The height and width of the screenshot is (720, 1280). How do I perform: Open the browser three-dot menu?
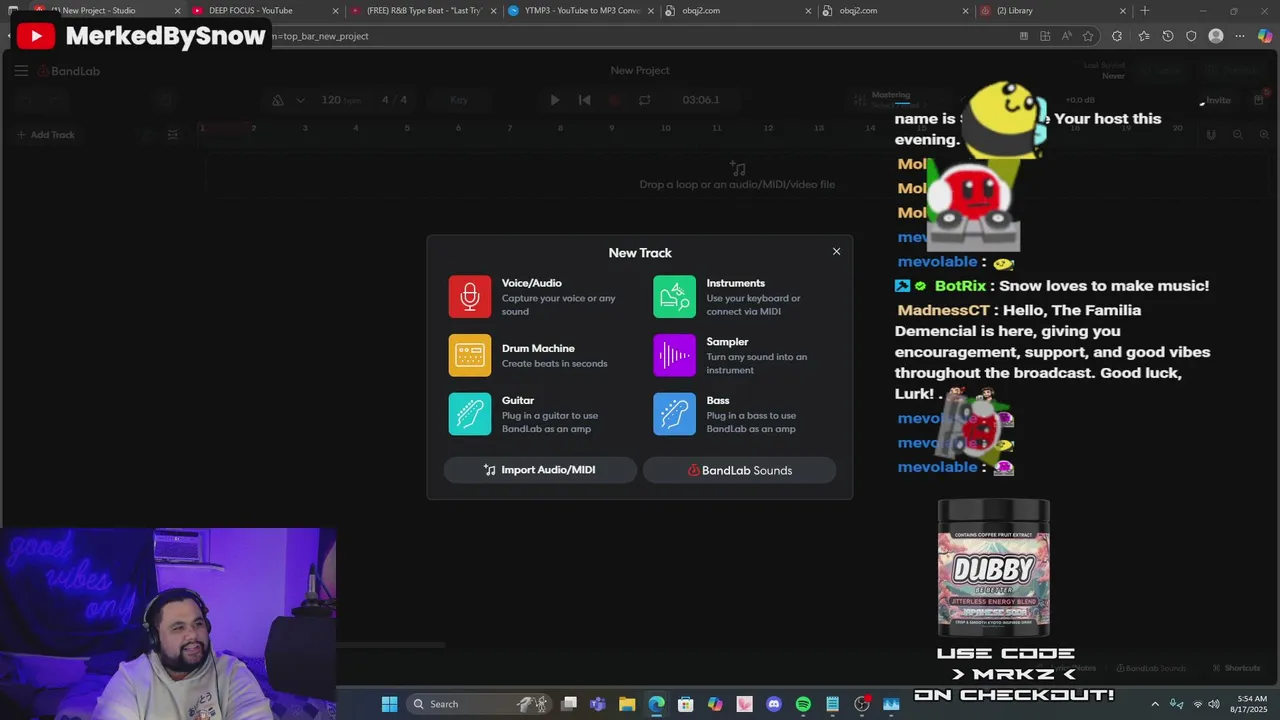[x=1240, y=36]
